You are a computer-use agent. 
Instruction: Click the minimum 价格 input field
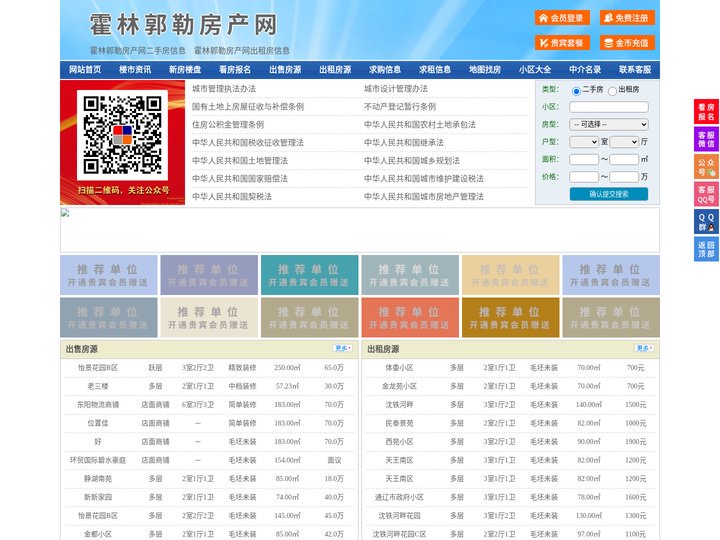click(584, 177)
